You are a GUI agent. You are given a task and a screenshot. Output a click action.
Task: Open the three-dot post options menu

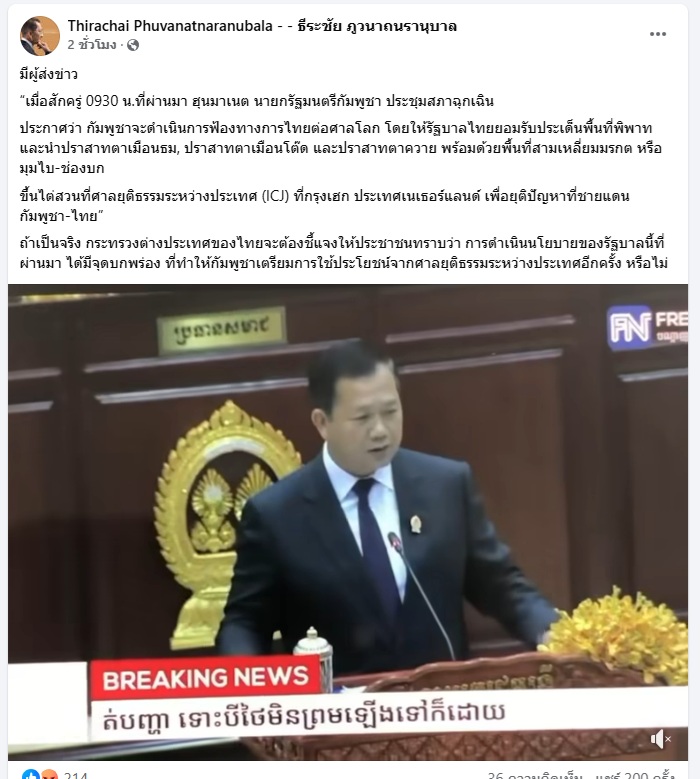657,34
